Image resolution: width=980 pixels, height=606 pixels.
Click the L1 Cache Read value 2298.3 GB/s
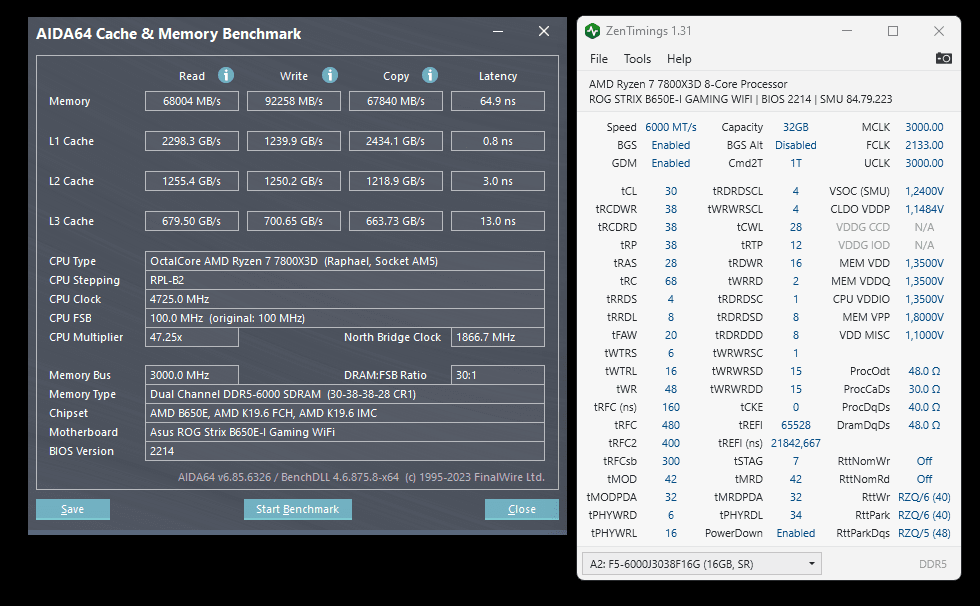point(192,141)
